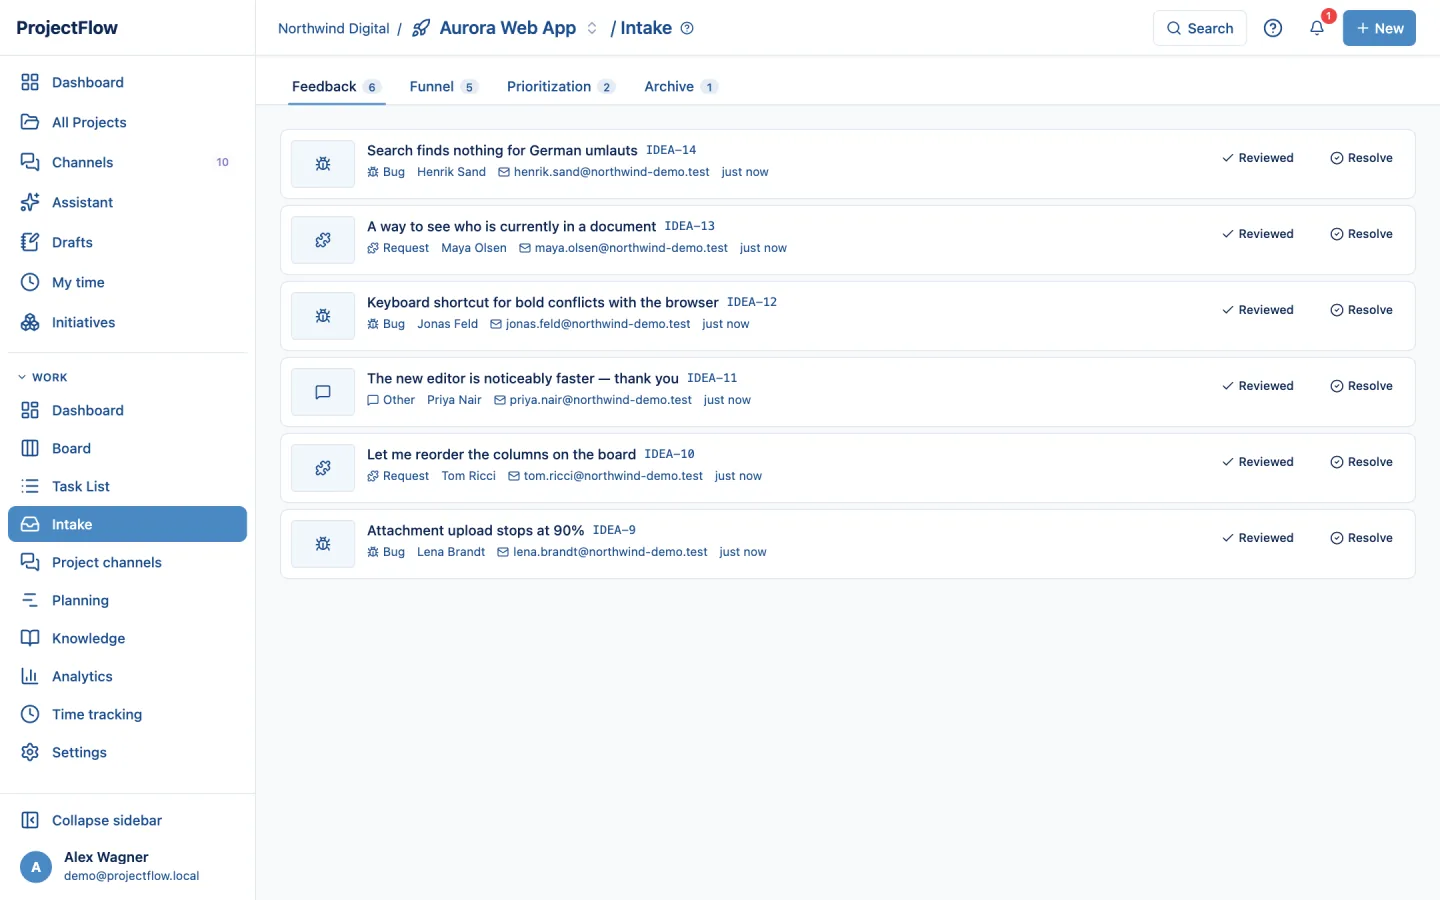Resolve the German umlauts search bug
Image resolution: width=1440 pixels, height=900 pixels.
click(x=1361, y=158)
